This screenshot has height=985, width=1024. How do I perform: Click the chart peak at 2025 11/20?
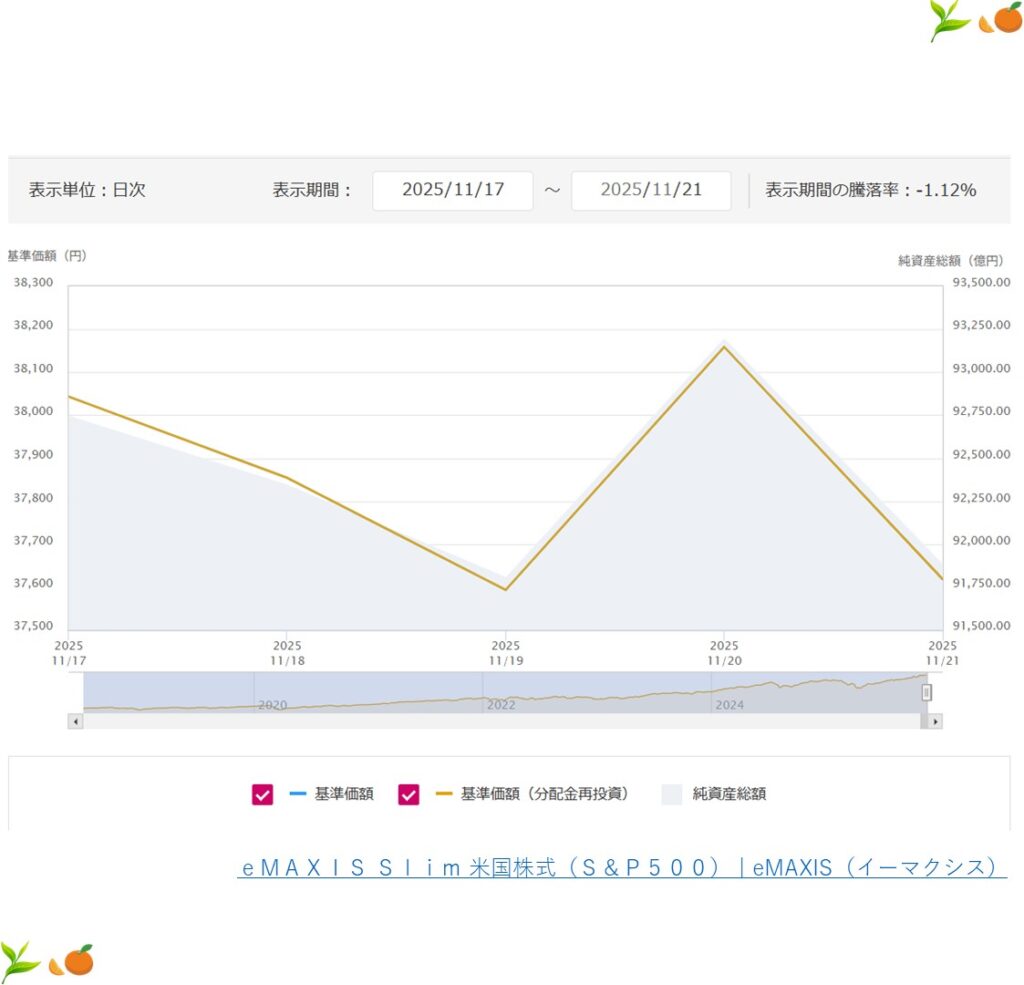723,346
